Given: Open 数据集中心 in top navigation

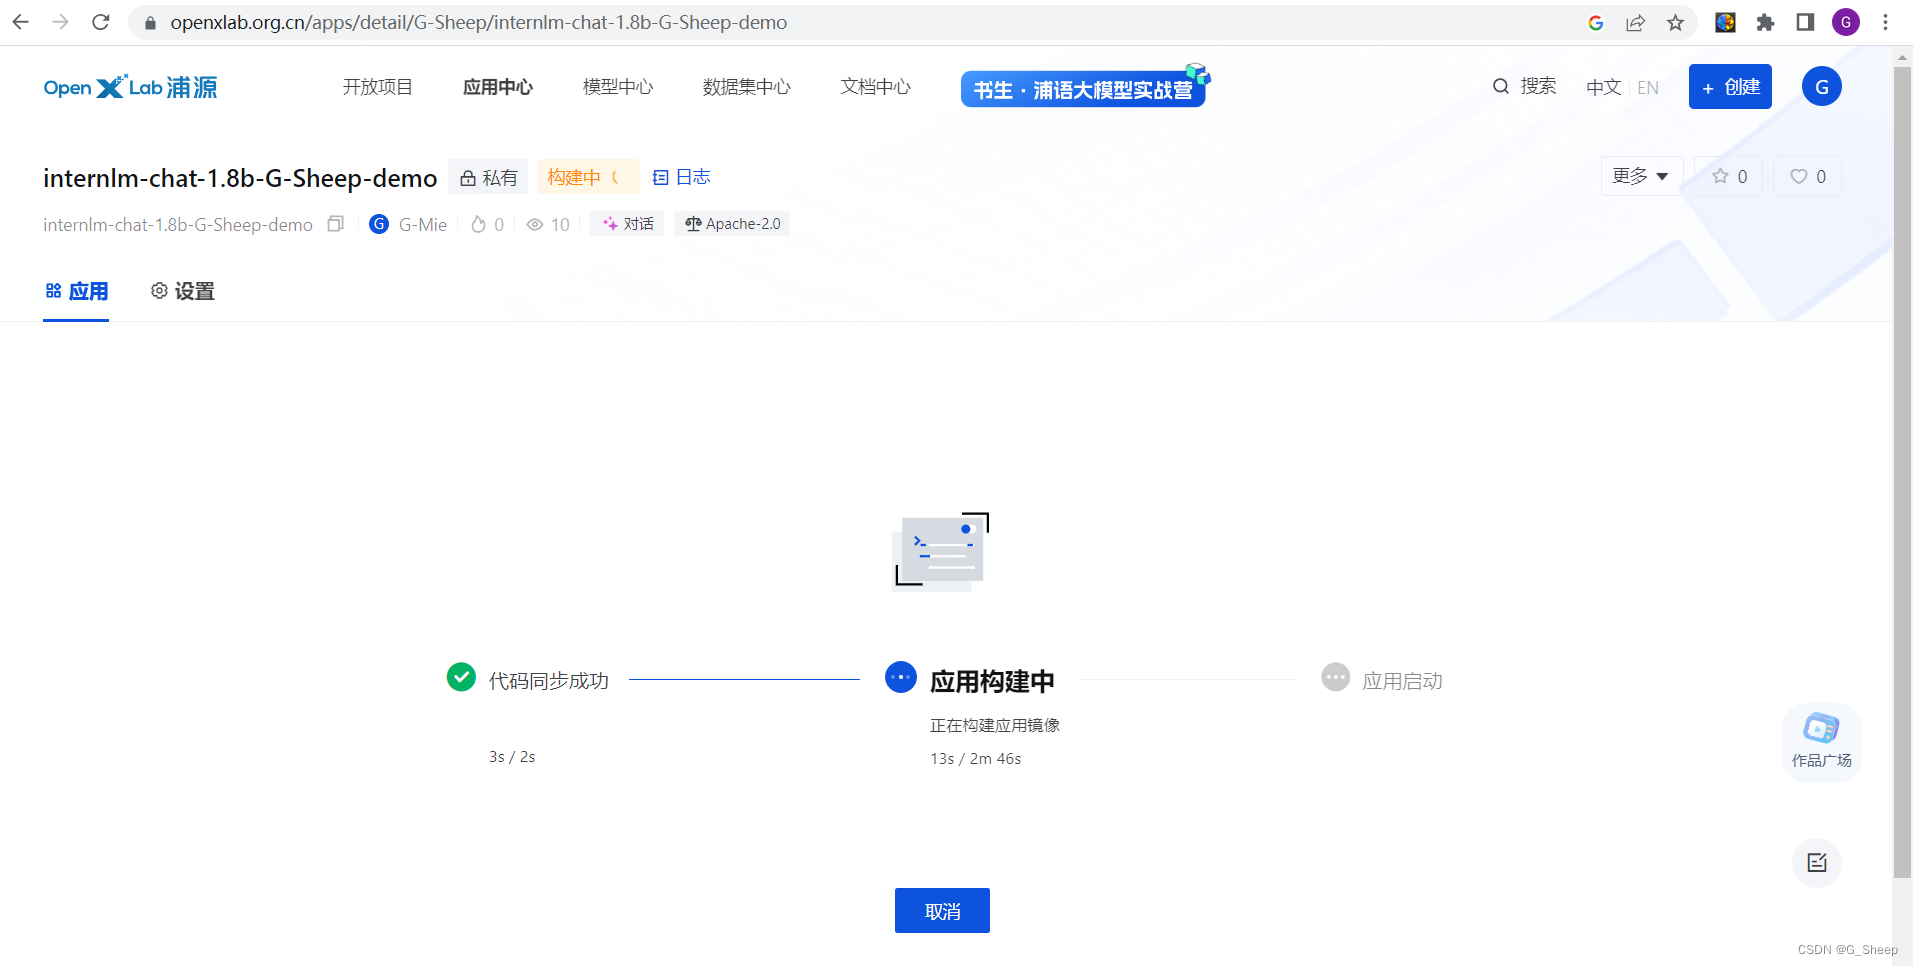Looking at the screenshot, I should point(747,87).
